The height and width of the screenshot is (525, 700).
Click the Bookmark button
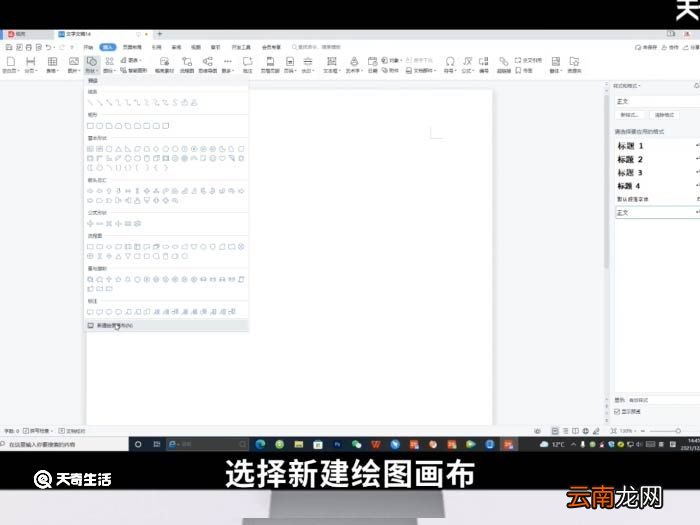524,71
